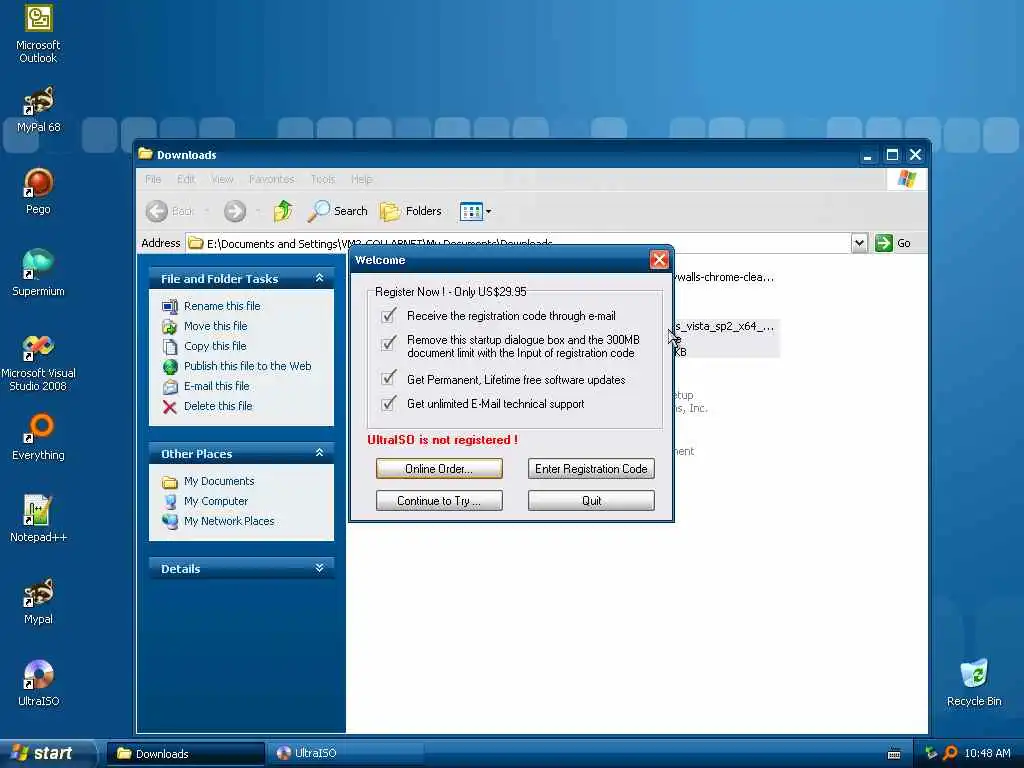
Task: Click the Views toolbar icon
Action: (470, 211)
